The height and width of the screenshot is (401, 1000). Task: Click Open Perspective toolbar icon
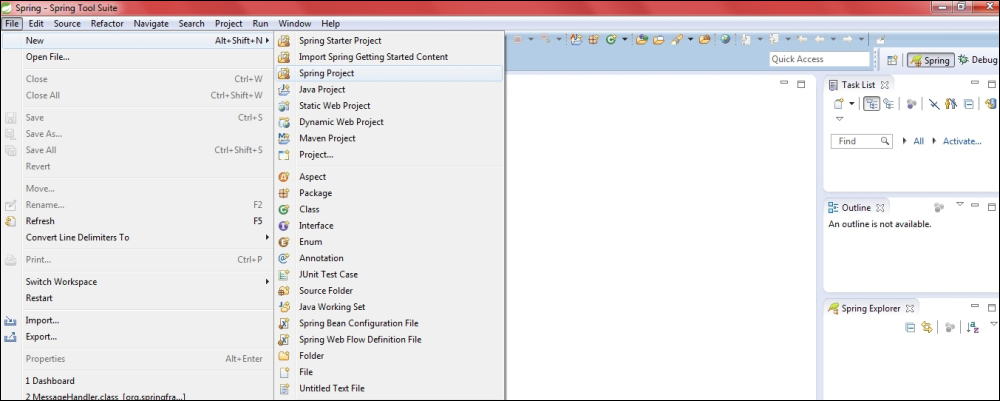coord(892,60)
